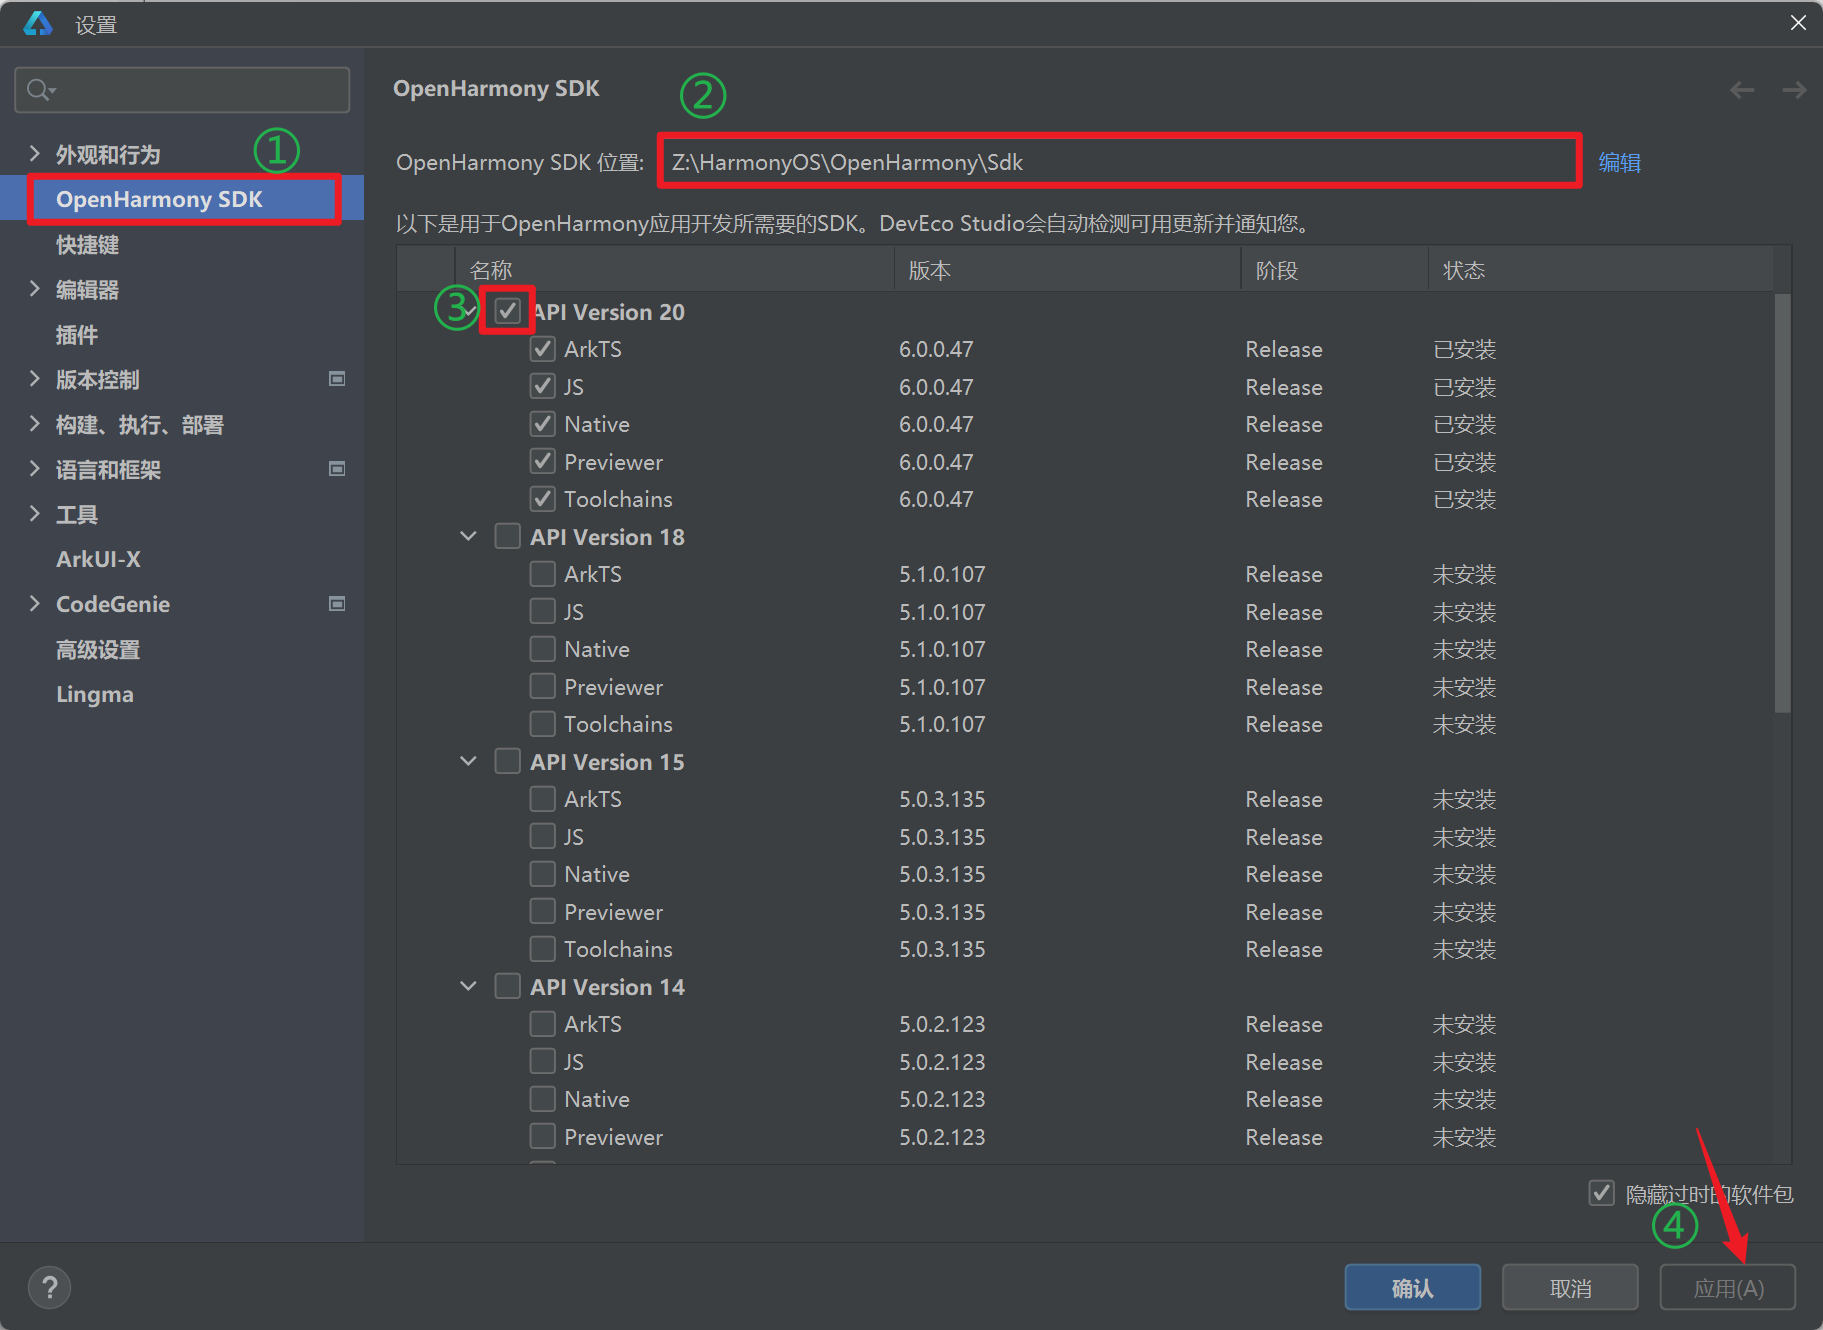Uncheck ArkTS 6.0.0.47 checkbox

click(x=542, y=349)
